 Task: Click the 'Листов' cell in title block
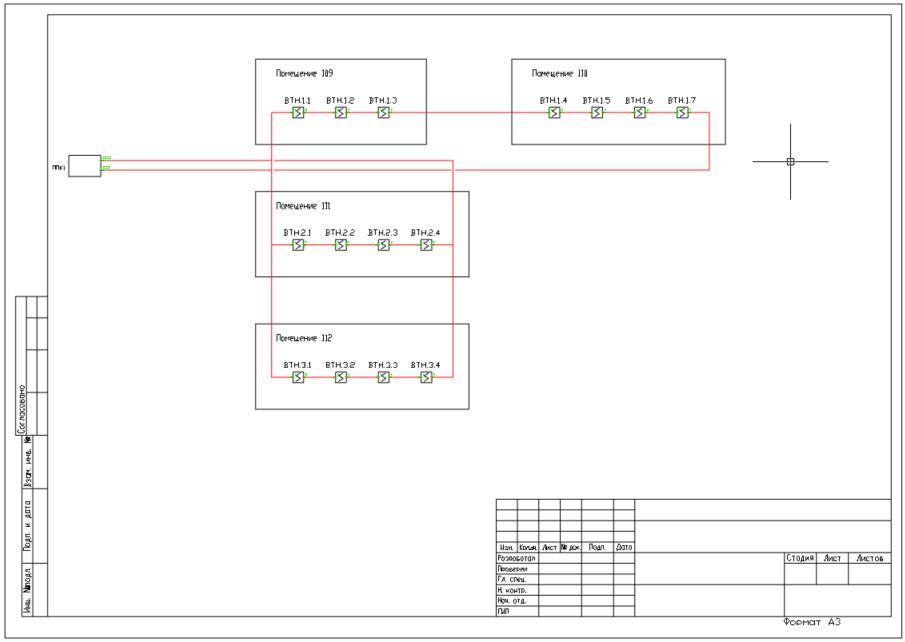click(868, 557)
